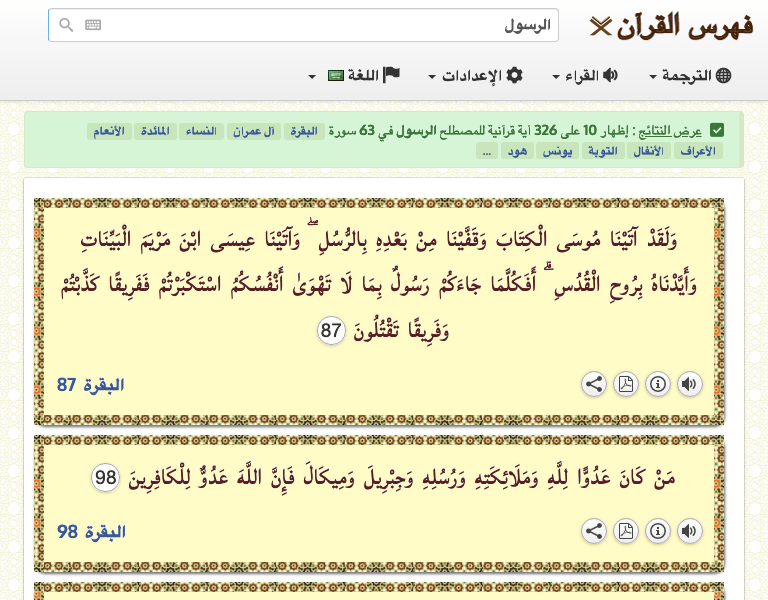Expand the الترجمة translation dropdown
The image size is (768, 600).
[x=690, y=76]
